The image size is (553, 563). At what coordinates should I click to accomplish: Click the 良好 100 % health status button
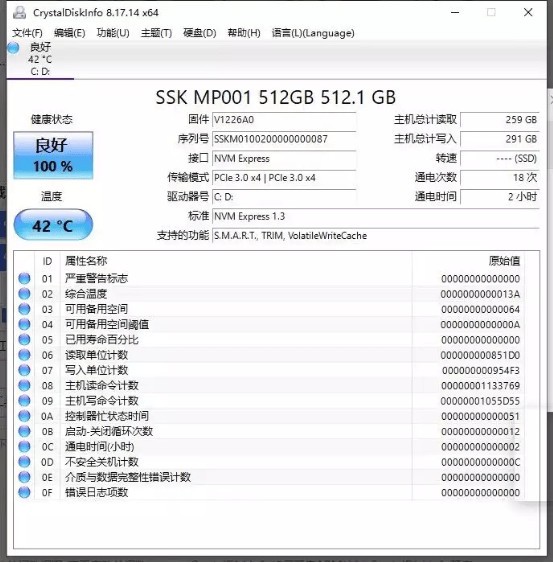pos(53,155)
